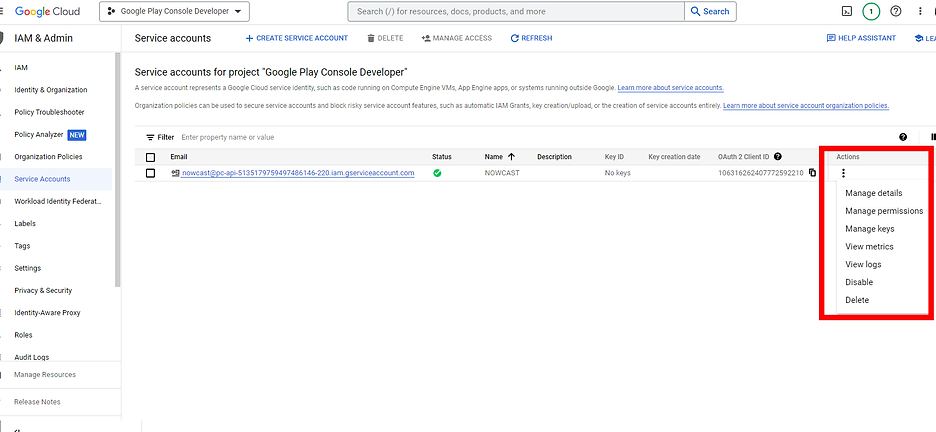Tick the nowcast service account checkbox

pyautogui.click(x=150, y=173)
